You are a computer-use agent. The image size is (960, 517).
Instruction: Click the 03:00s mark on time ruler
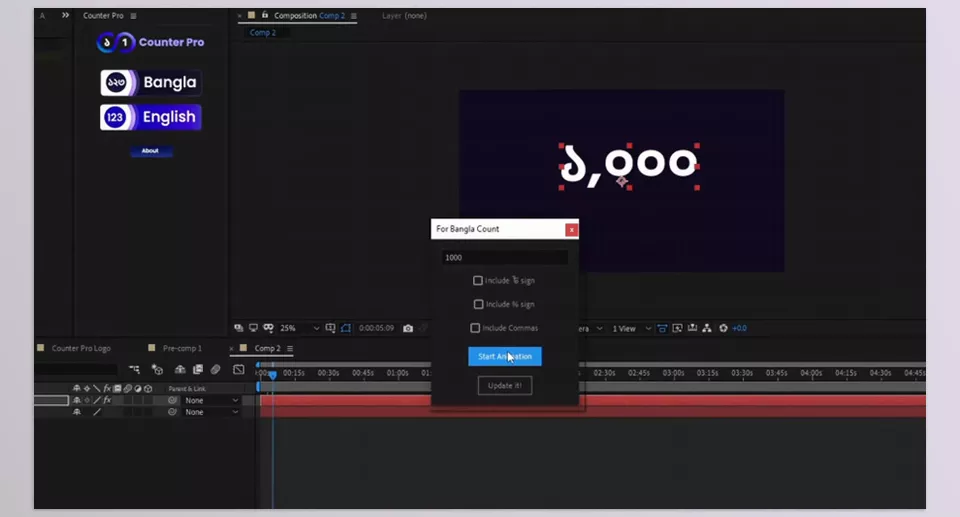pyautogui.click(x=673, y=372)
